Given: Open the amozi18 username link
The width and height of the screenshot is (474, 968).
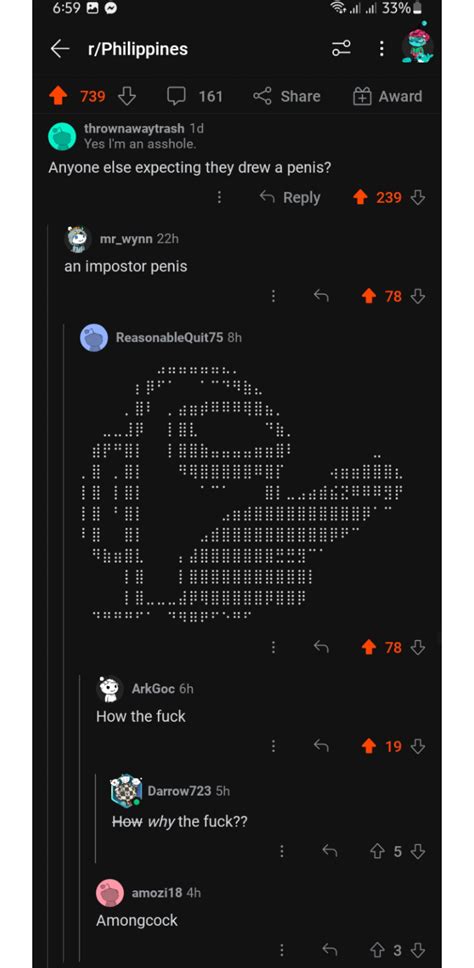Looking at the screenshot, I should [x=157, y=893].
